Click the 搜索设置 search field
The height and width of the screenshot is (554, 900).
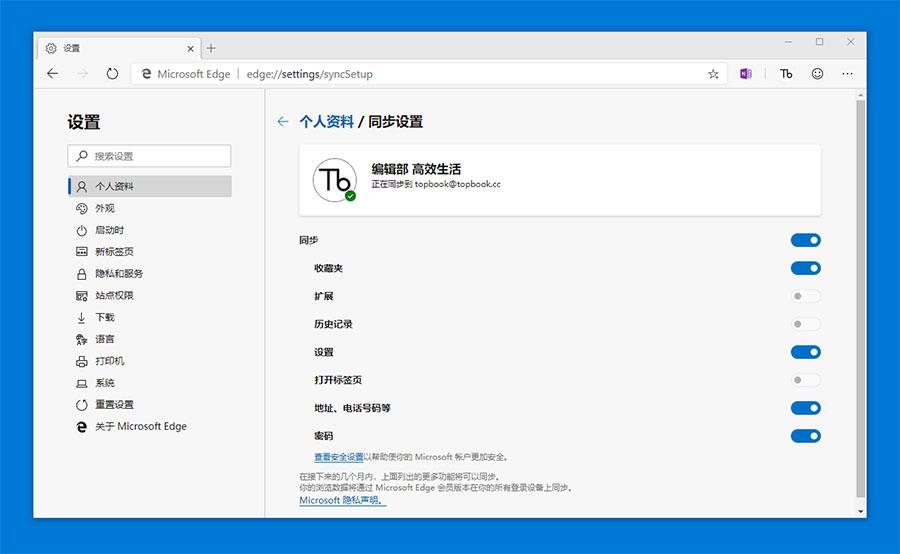coord(149,156)
